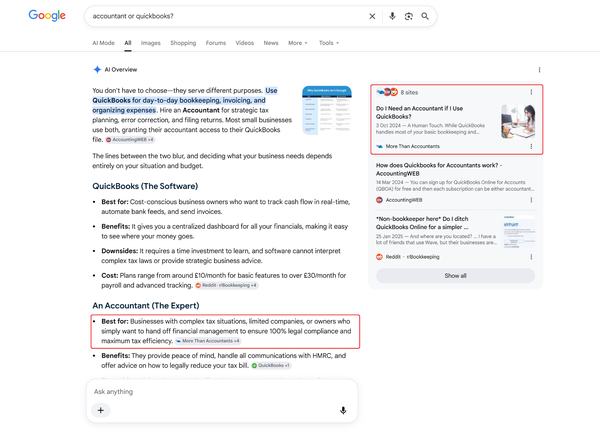
Task: Click microphone icon in Ask anything box
Action: 343,410
